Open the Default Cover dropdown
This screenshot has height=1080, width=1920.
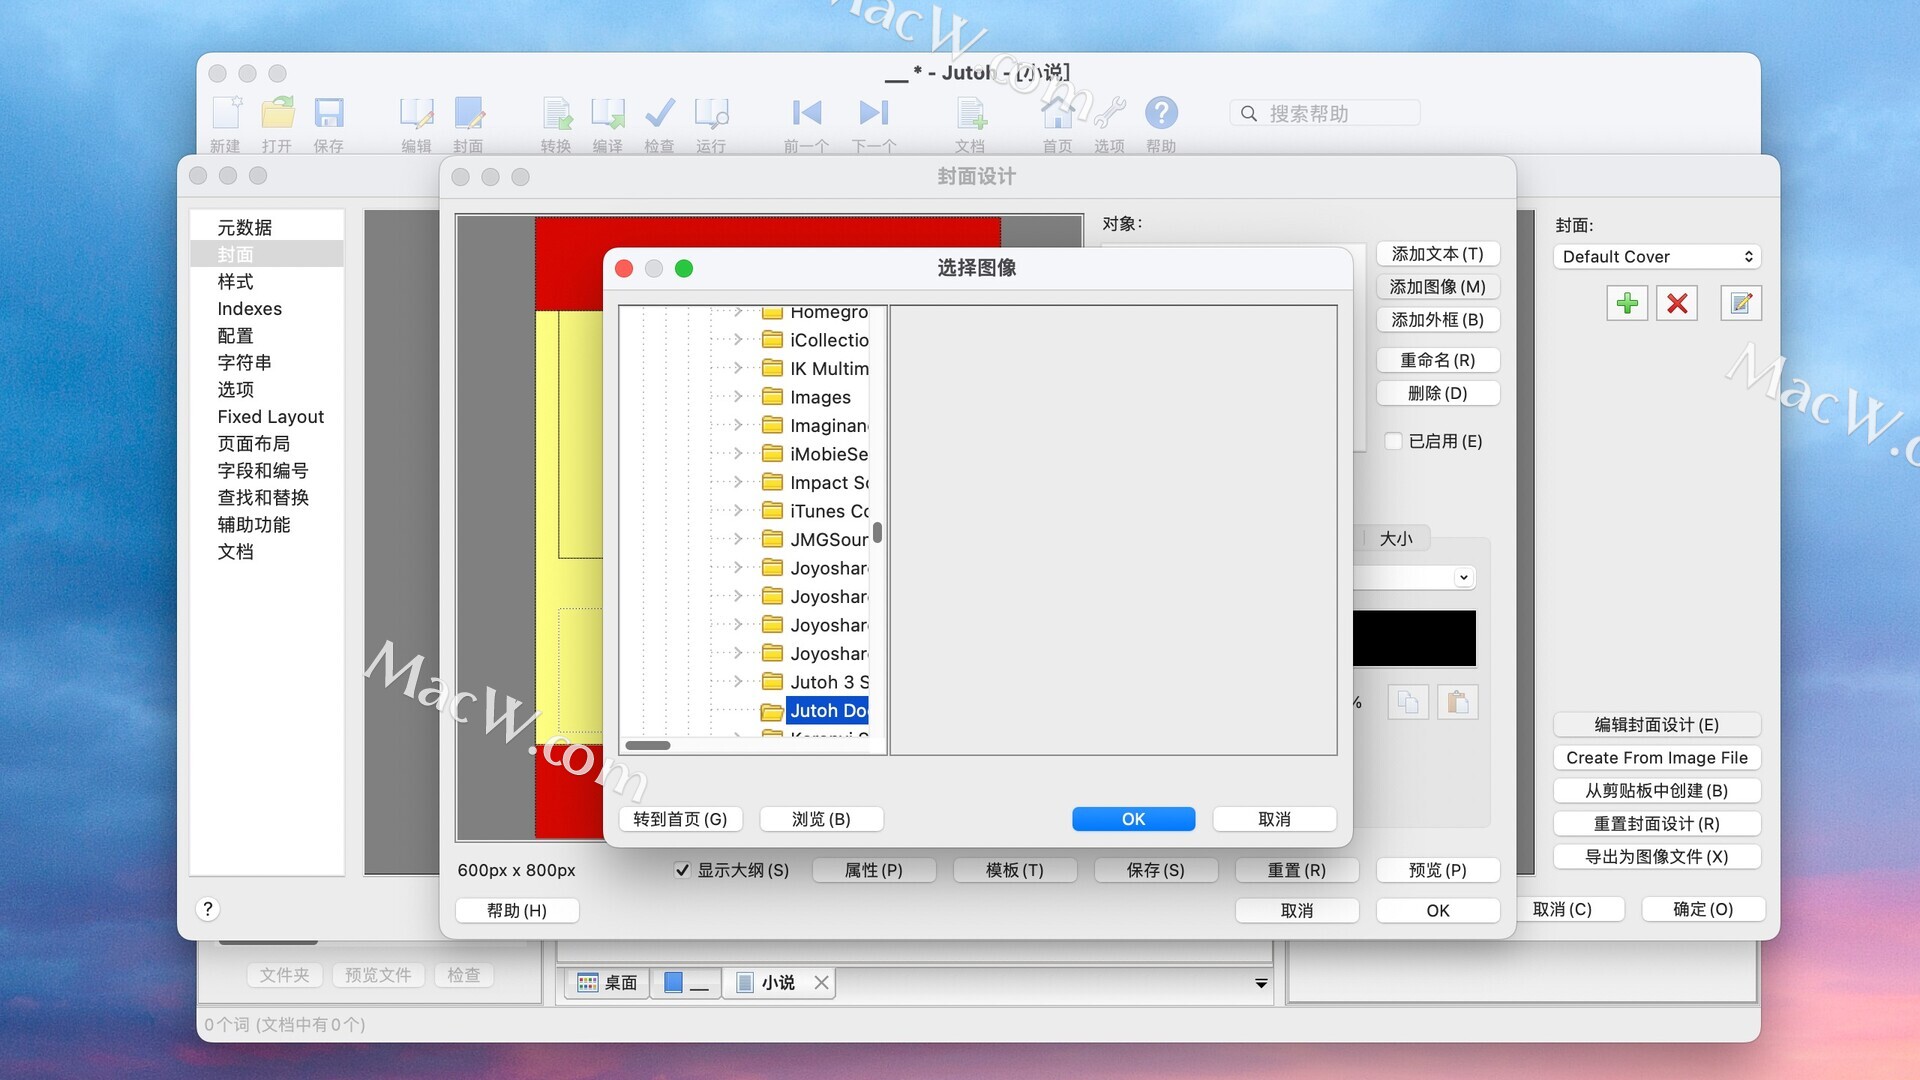pyautogui.click(x=1656, y=257)
